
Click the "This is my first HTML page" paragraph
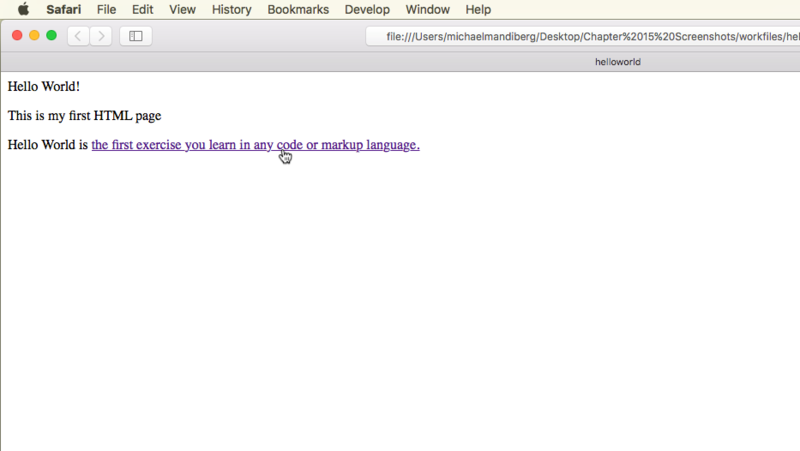[84, 116]
